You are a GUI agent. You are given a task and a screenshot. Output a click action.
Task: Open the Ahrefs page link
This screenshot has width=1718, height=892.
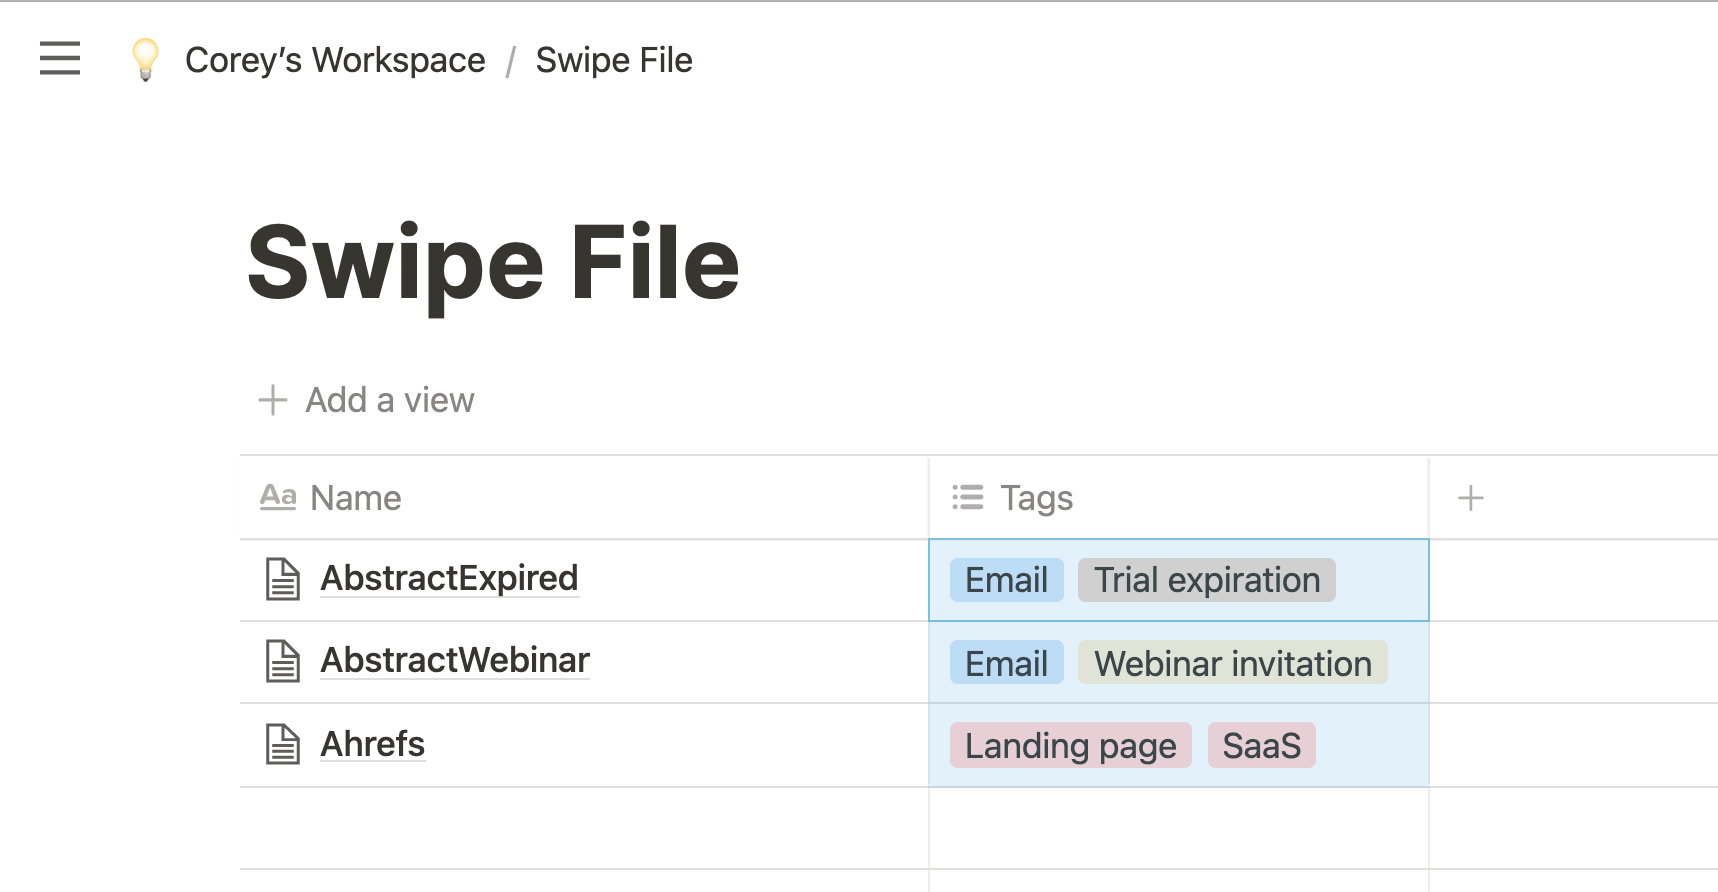(372, 744)
